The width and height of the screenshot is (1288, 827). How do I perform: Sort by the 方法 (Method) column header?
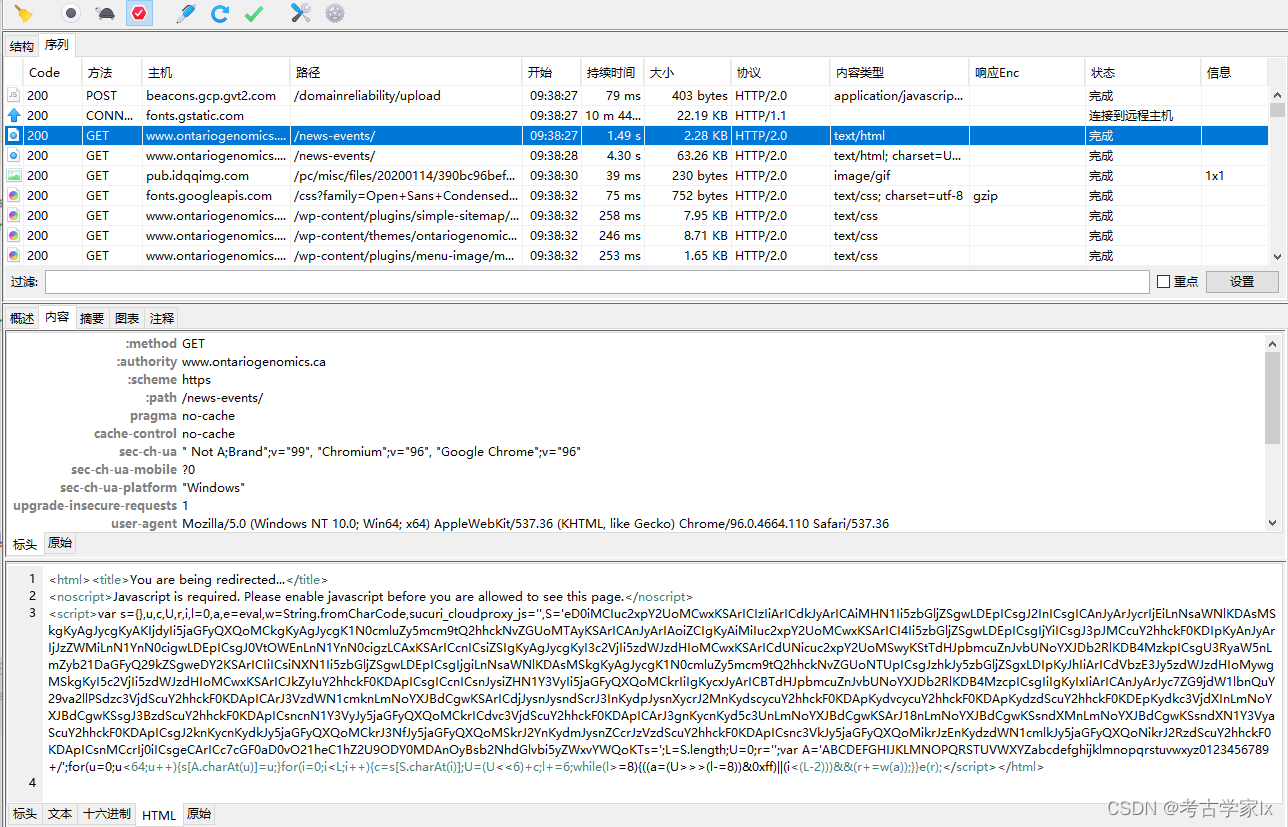pyautogui.click(x=112, y=72)
